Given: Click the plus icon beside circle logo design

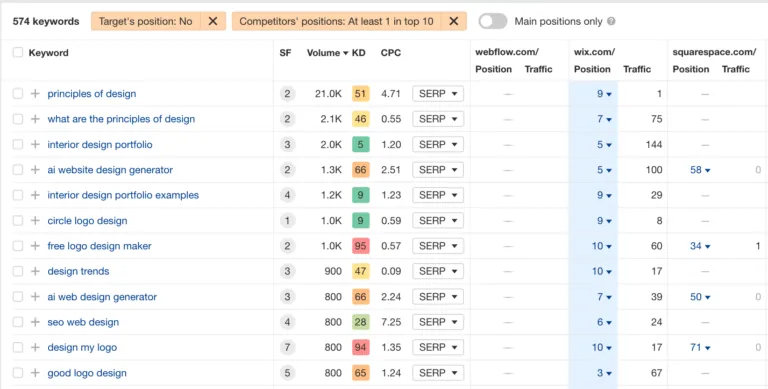Looking at the screenshot, I should (35, 220).
